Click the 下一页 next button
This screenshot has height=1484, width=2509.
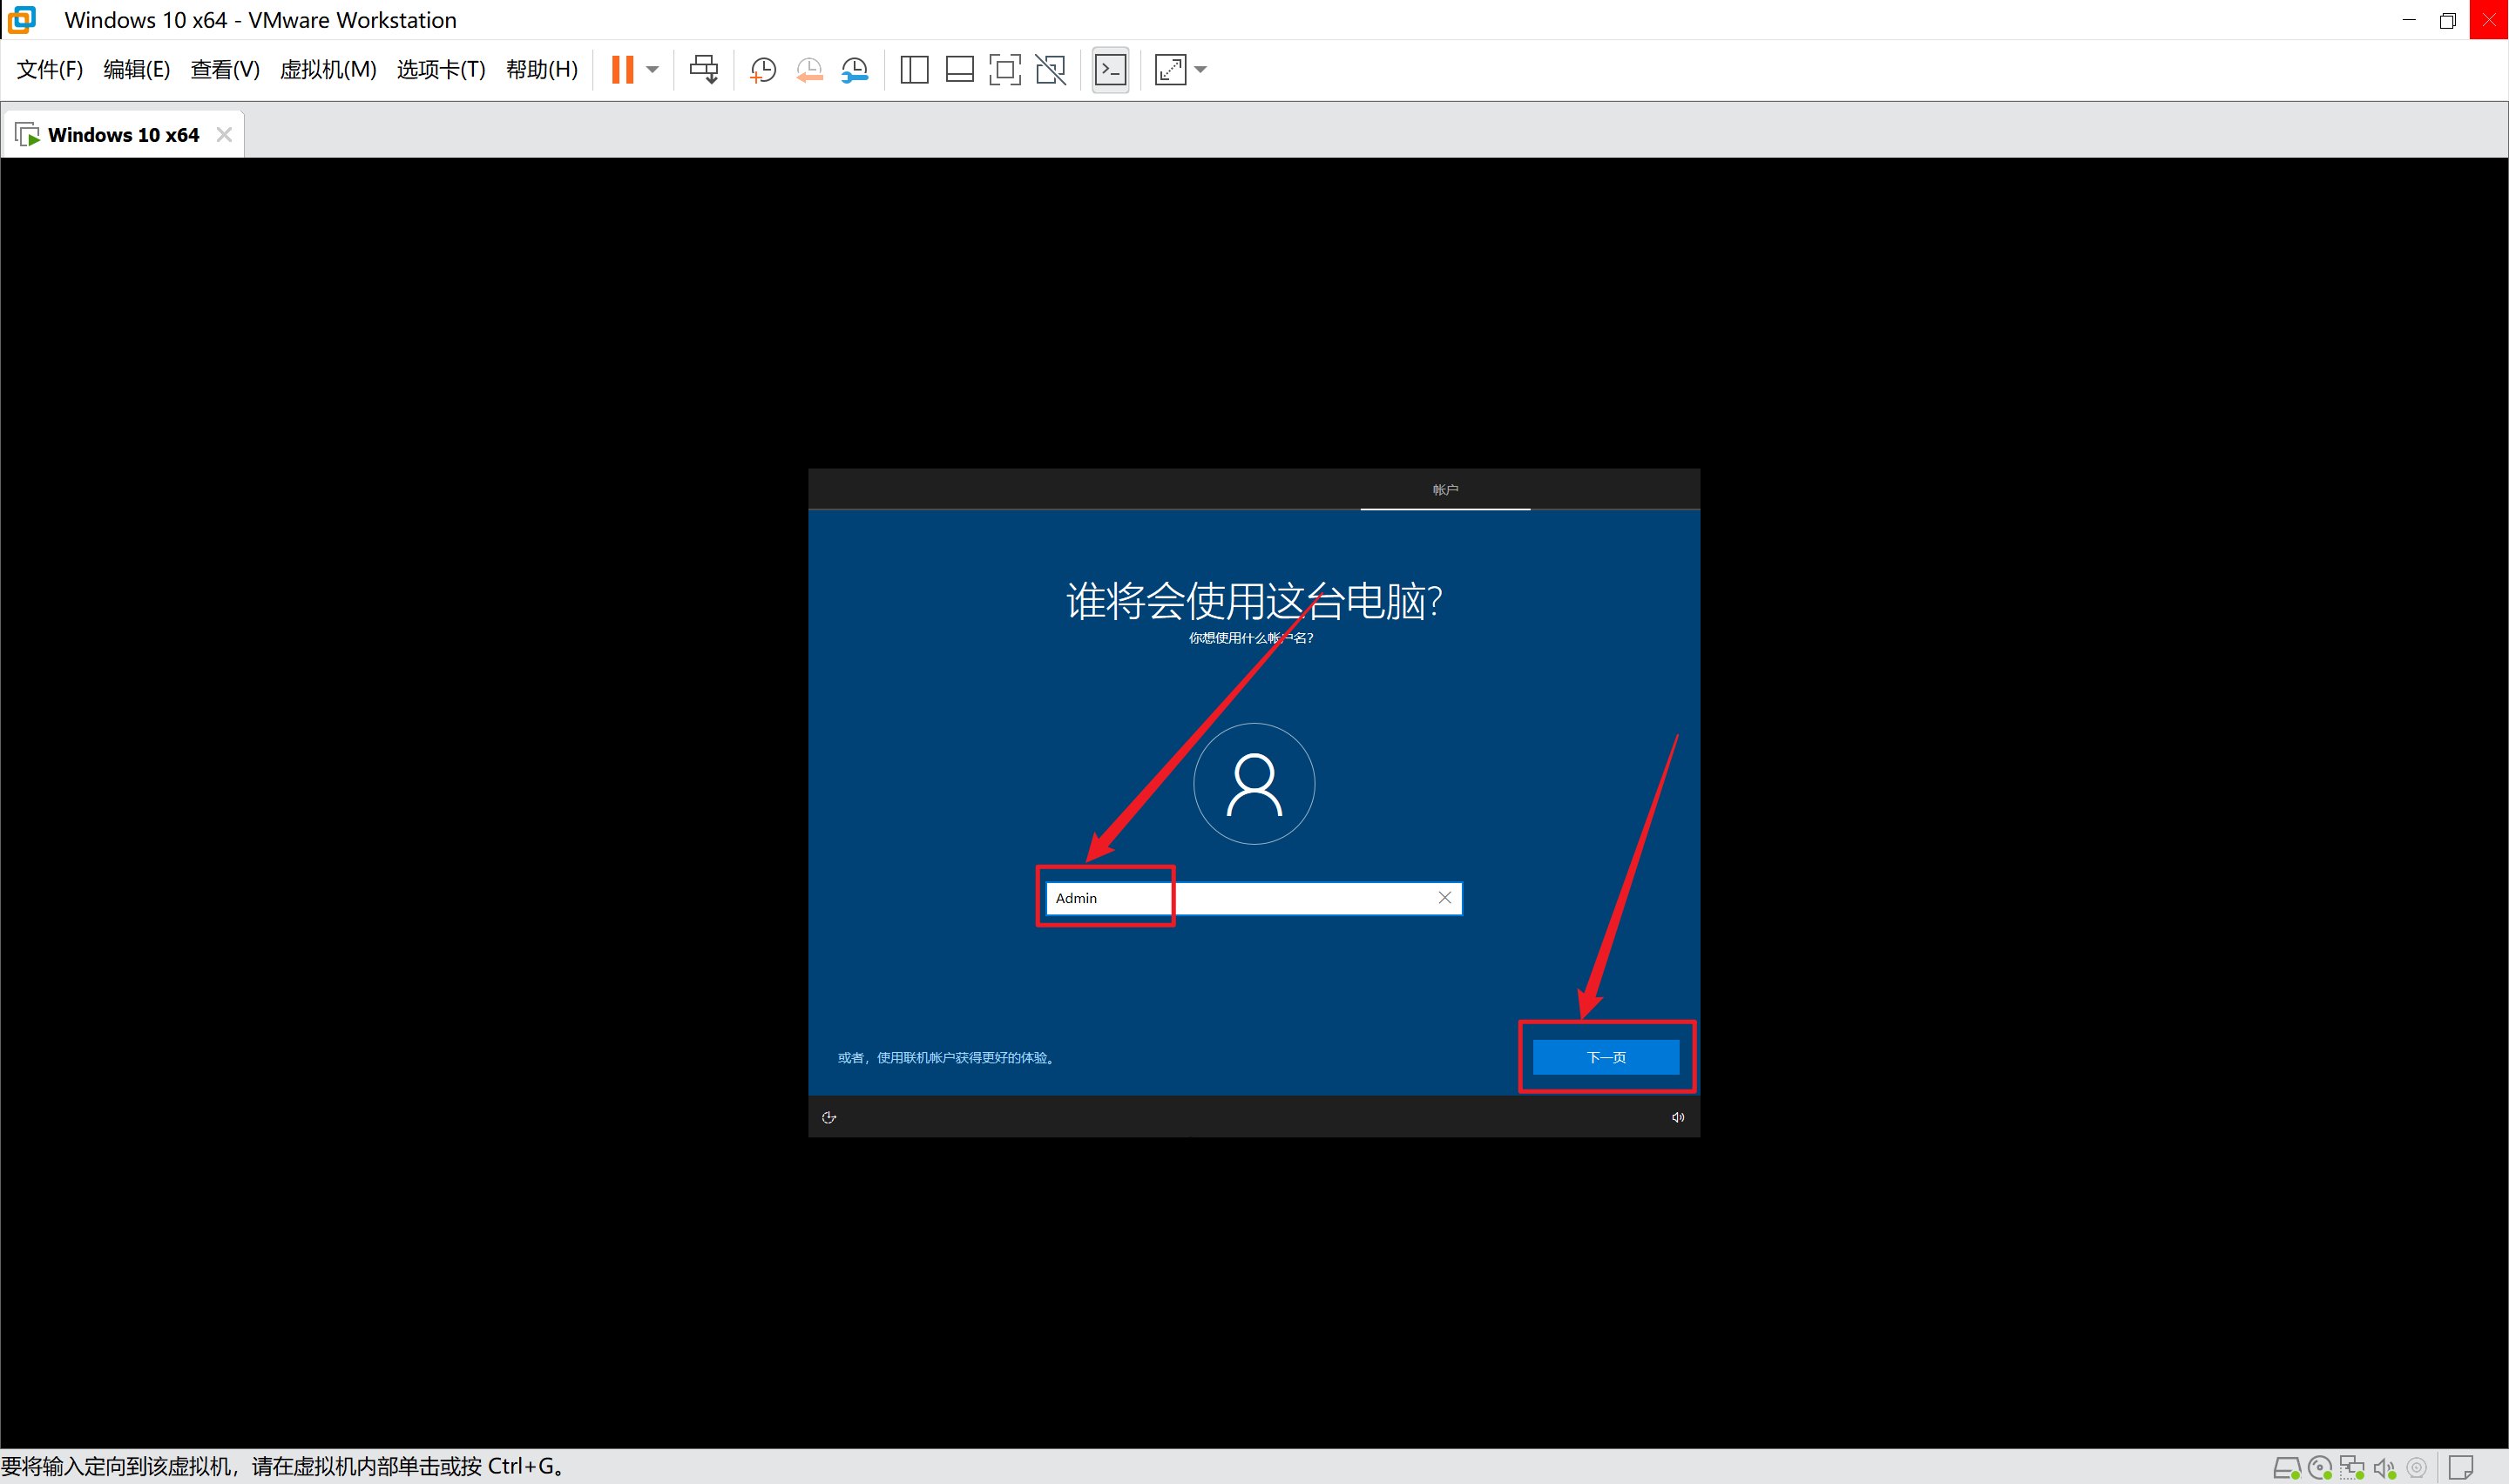(1605, 1057)
